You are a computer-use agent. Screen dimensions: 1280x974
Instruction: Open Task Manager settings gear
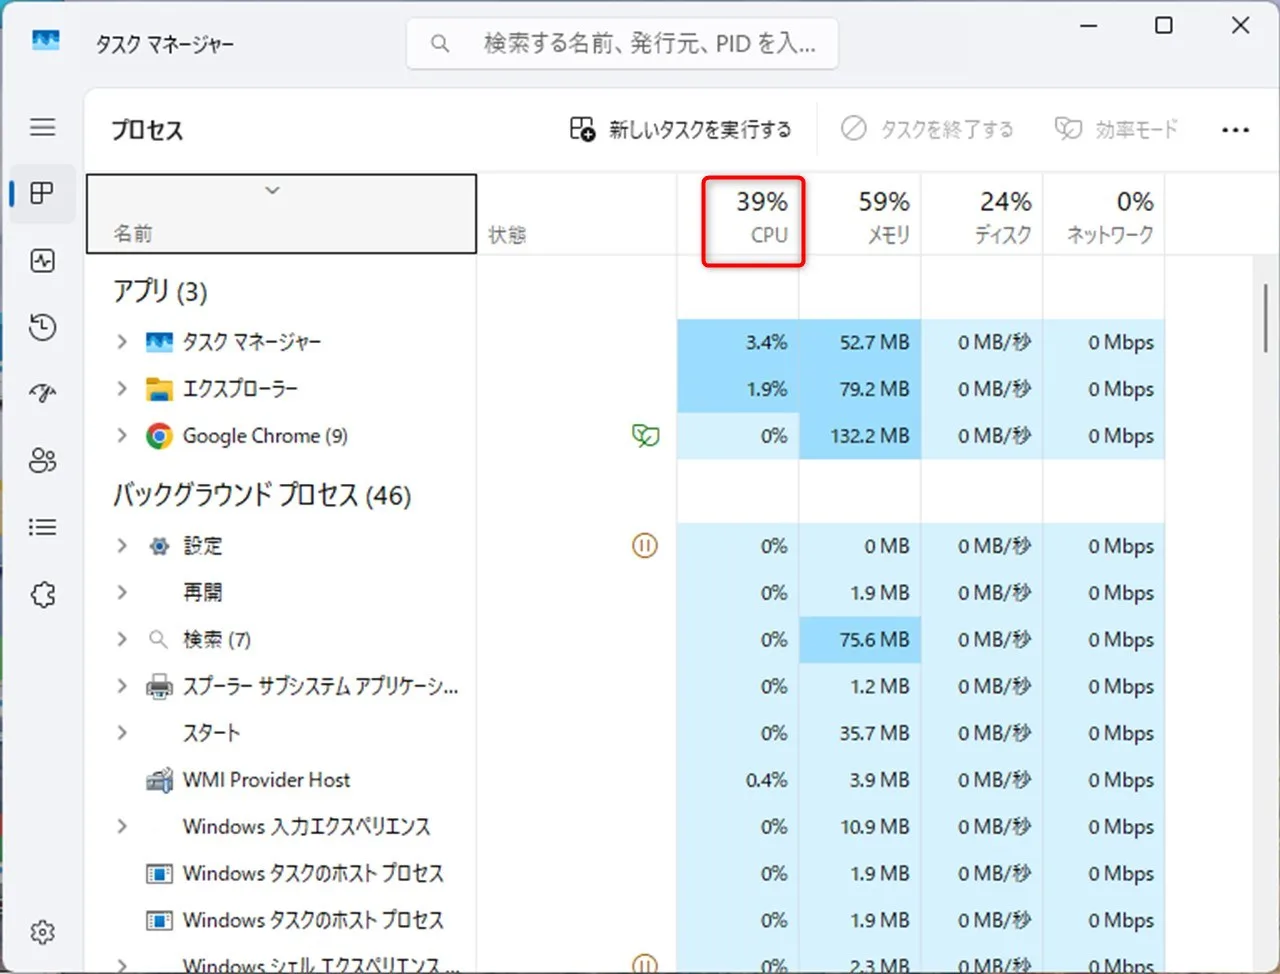pos(42,932)
